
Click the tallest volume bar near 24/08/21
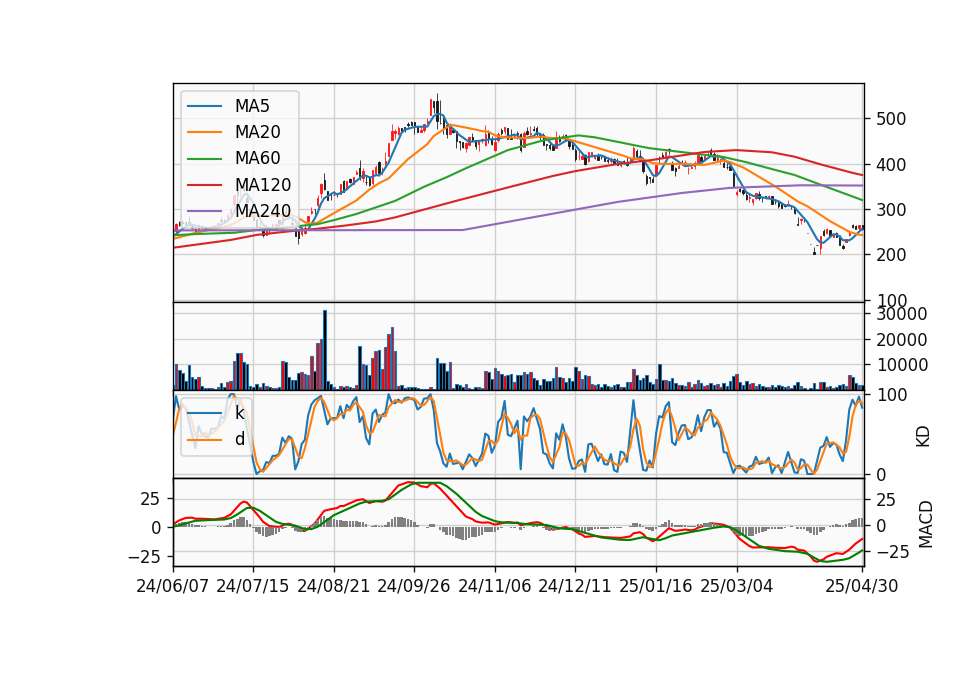pos(325,350)
